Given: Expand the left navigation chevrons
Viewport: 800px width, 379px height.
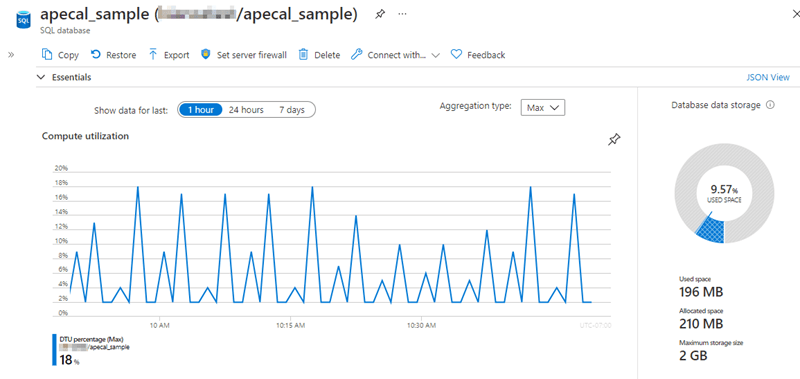Looking at the screenshot, I should (11, 55).
